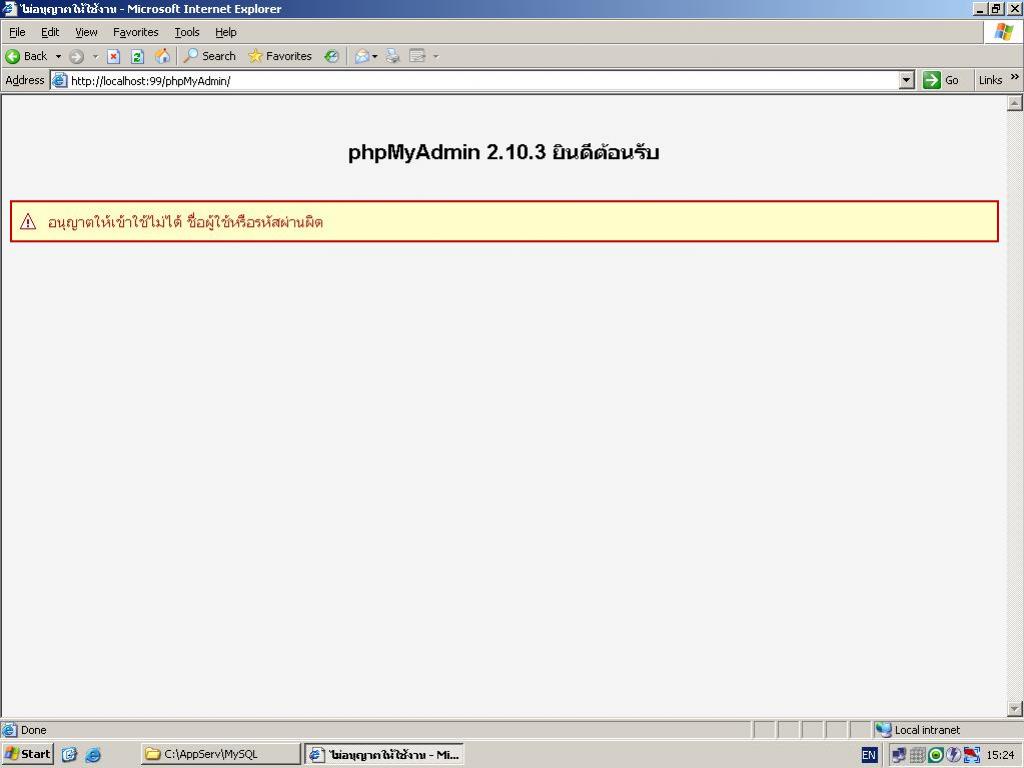Launch Internet Explorer from quick launch
This screenshot has height=768, width=1024.
pos(93,755)
